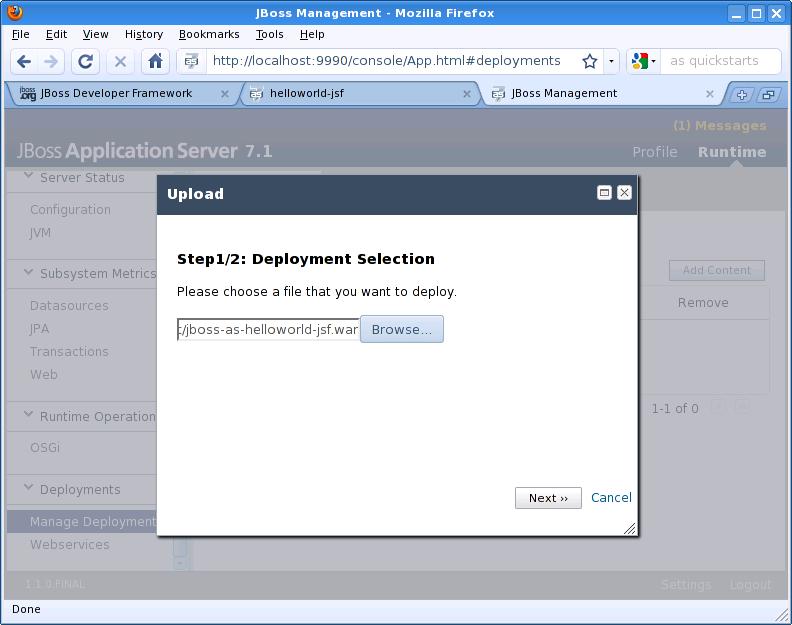This screenshot has width=792, height=625.
Task: Go forward with the Forward arrow
Action: click(51, 62)
